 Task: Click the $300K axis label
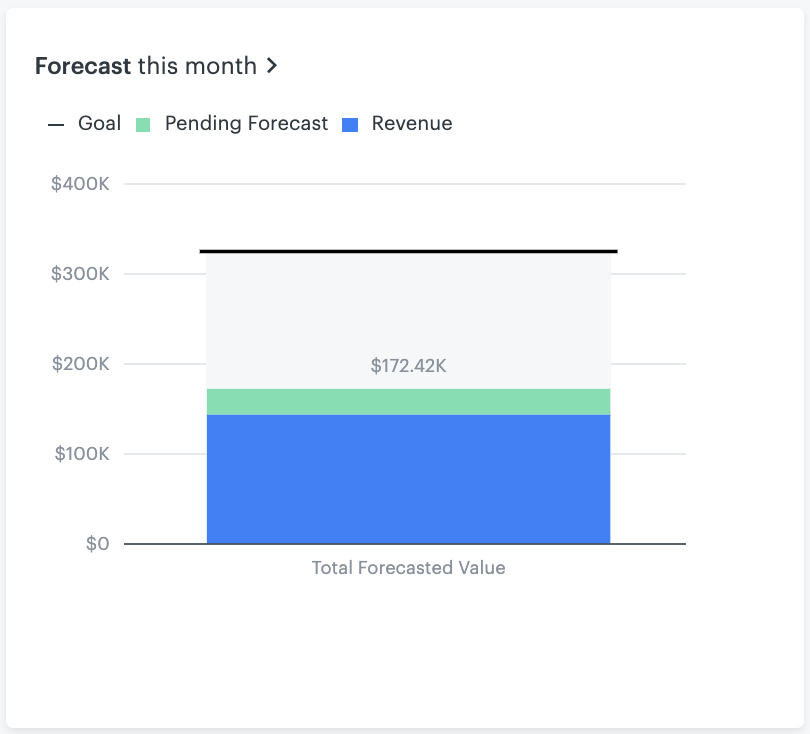tap(80, 273)
